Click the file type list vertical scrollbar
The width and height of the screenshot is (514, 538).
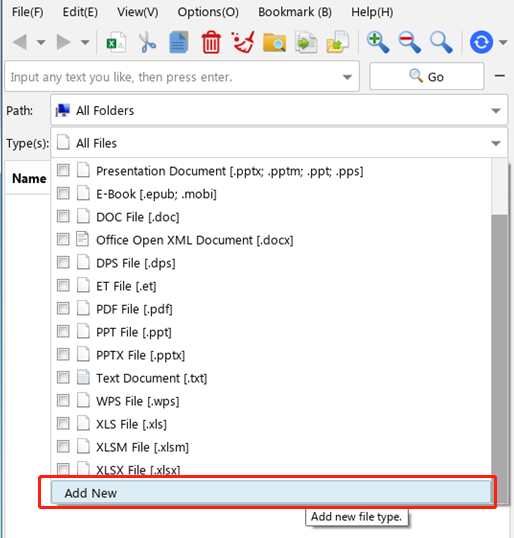click(x=499, y=358)
